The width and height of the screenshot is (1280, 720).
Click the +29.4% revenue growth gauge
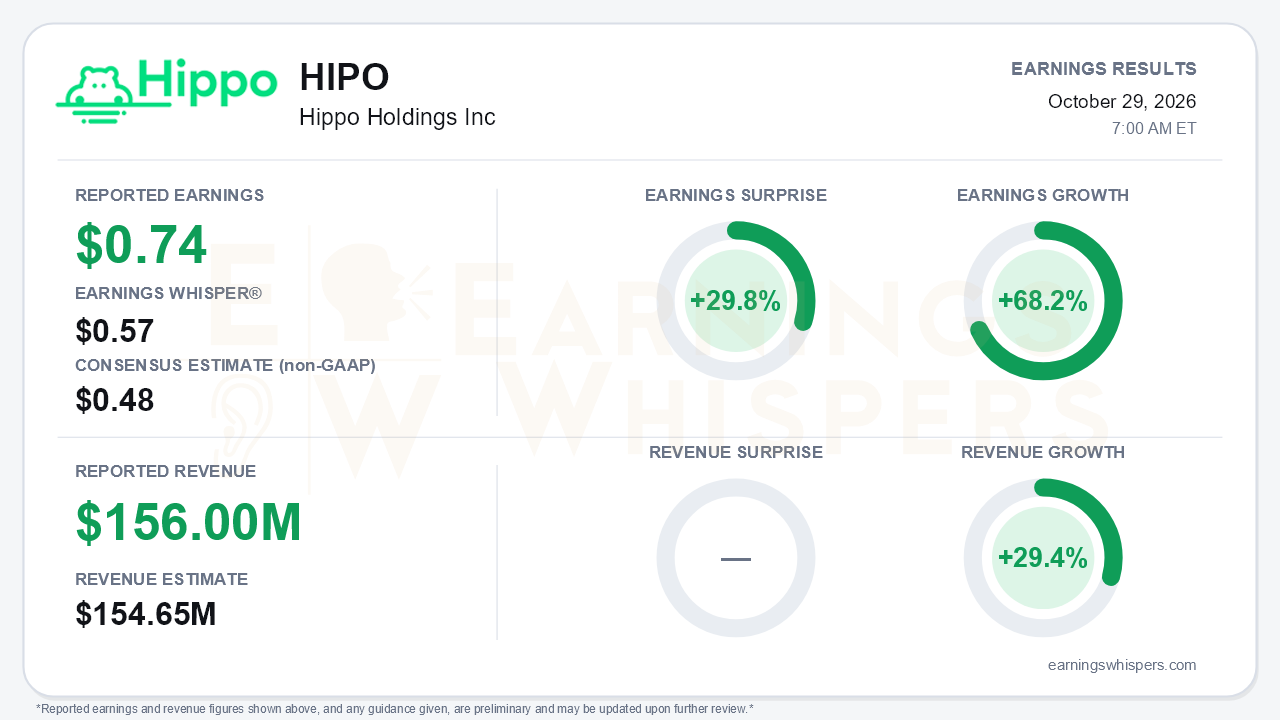coord(1043,558)
